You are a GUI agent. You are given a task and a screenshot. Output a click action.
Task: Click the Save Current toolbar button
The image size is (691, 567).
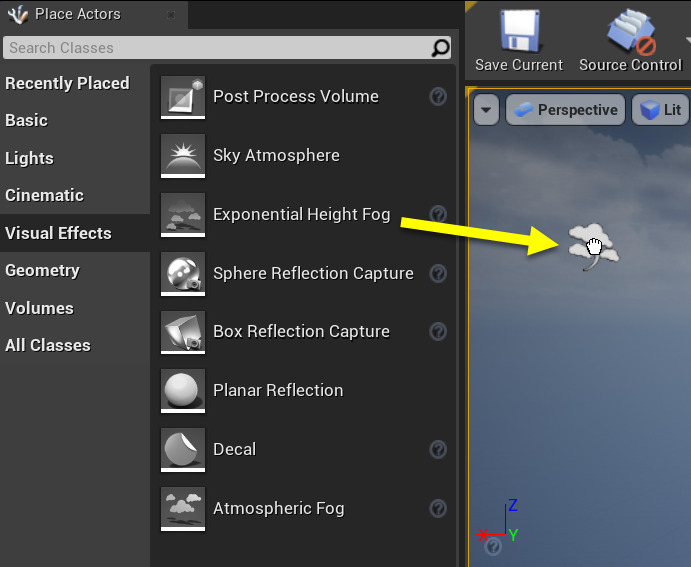click(518, 40)
